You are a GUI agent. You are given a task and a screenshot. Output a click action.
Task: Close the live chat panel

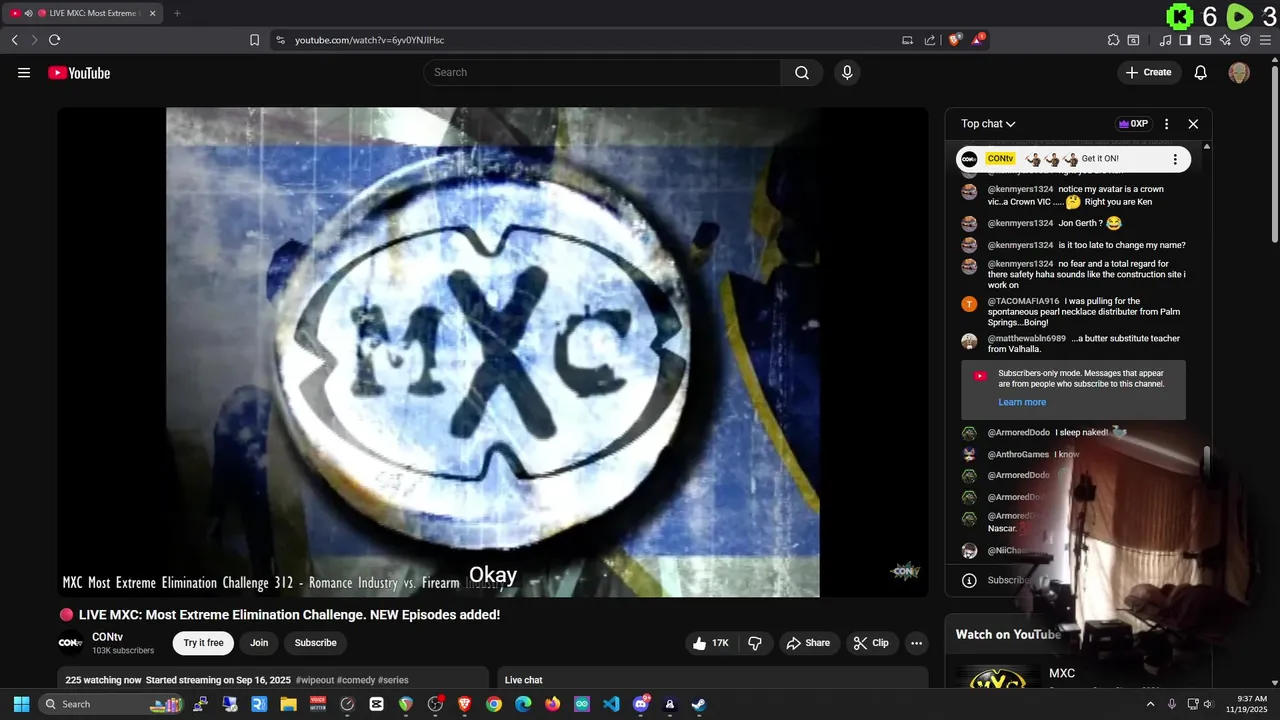click(x=1193, y=124)
